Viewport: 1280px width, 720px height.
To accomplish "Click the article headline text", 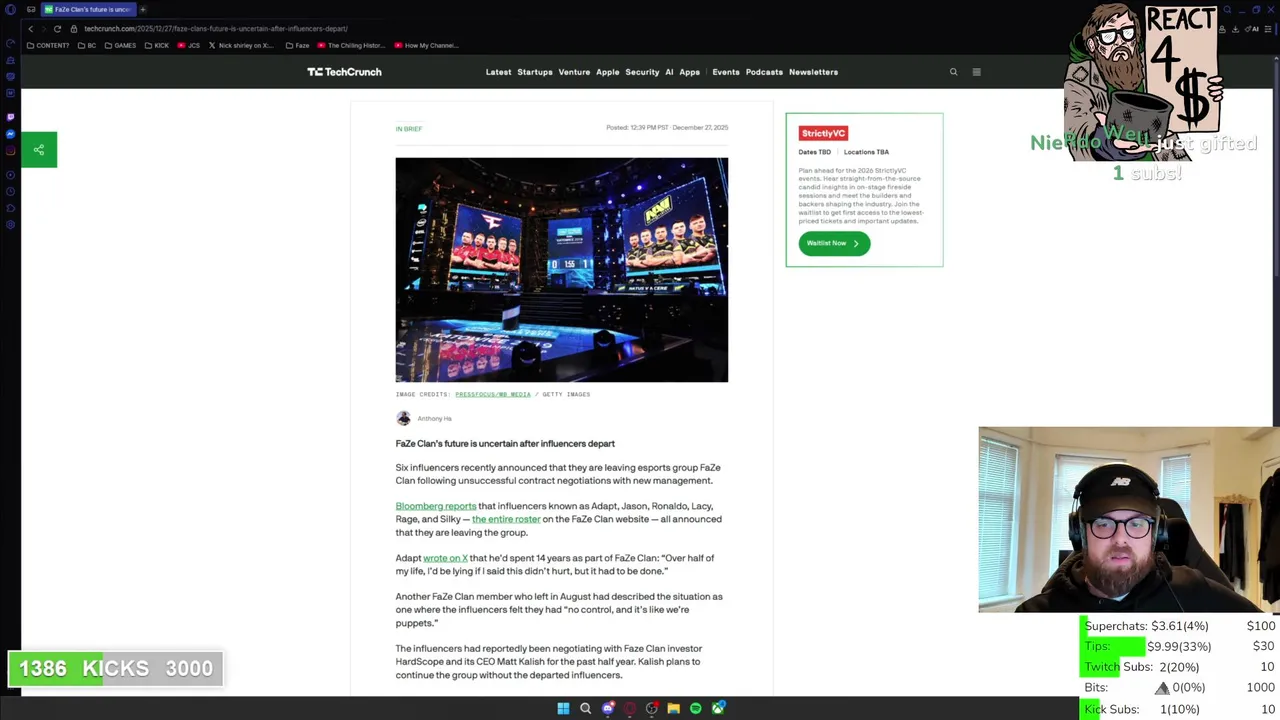I will [x=505, y=443].
